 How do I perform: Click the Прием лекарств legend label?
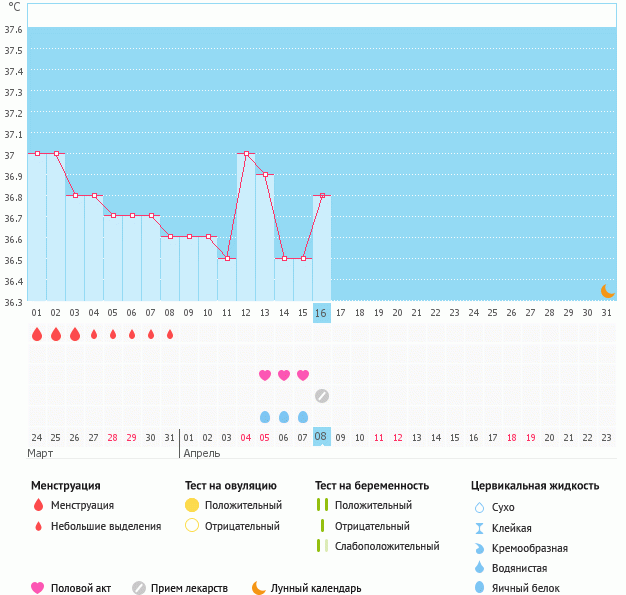pos(189,588)
